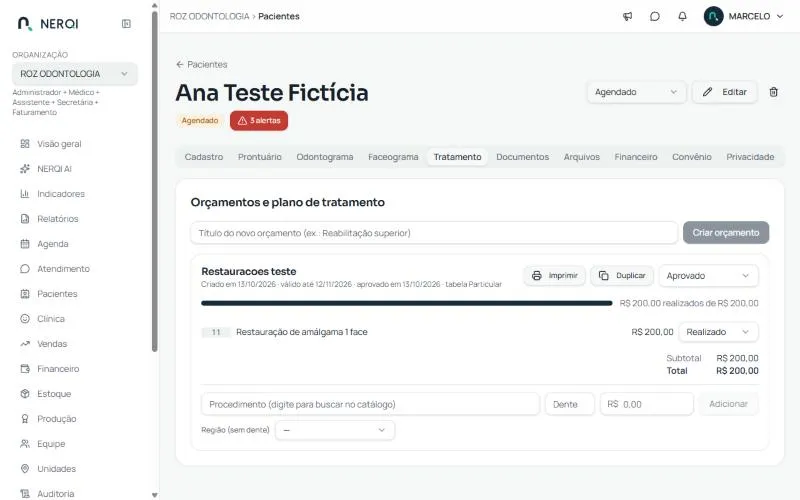Viewport: 800px width, 500px height.
Task: Click the Relatórios document icon
Action: (24, 219)
